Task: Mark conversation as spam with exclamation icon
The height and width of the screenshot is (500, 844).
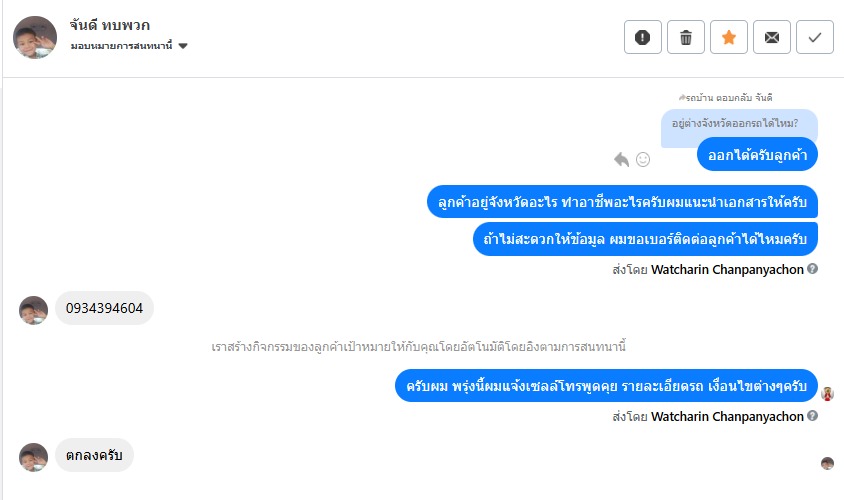Action: click(643, 38)
